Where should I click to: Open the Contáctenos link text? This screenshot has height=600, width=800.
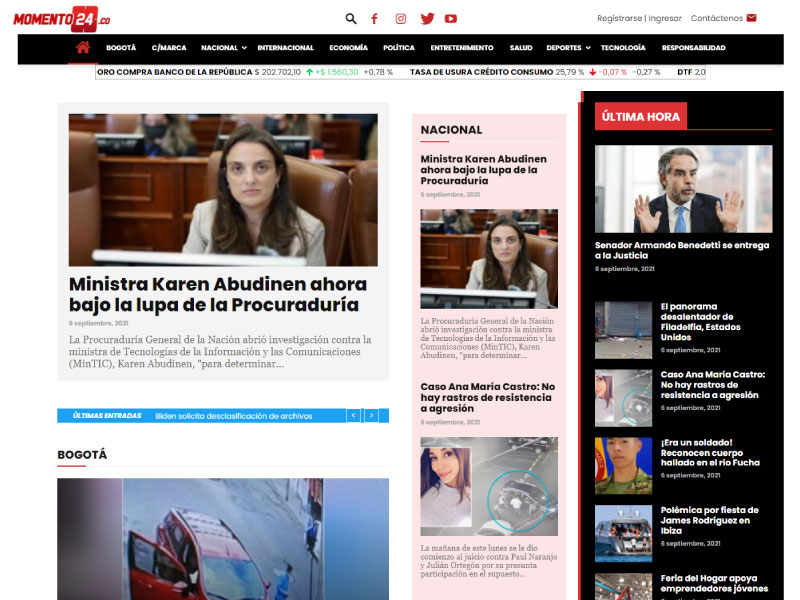click(716, 18)
